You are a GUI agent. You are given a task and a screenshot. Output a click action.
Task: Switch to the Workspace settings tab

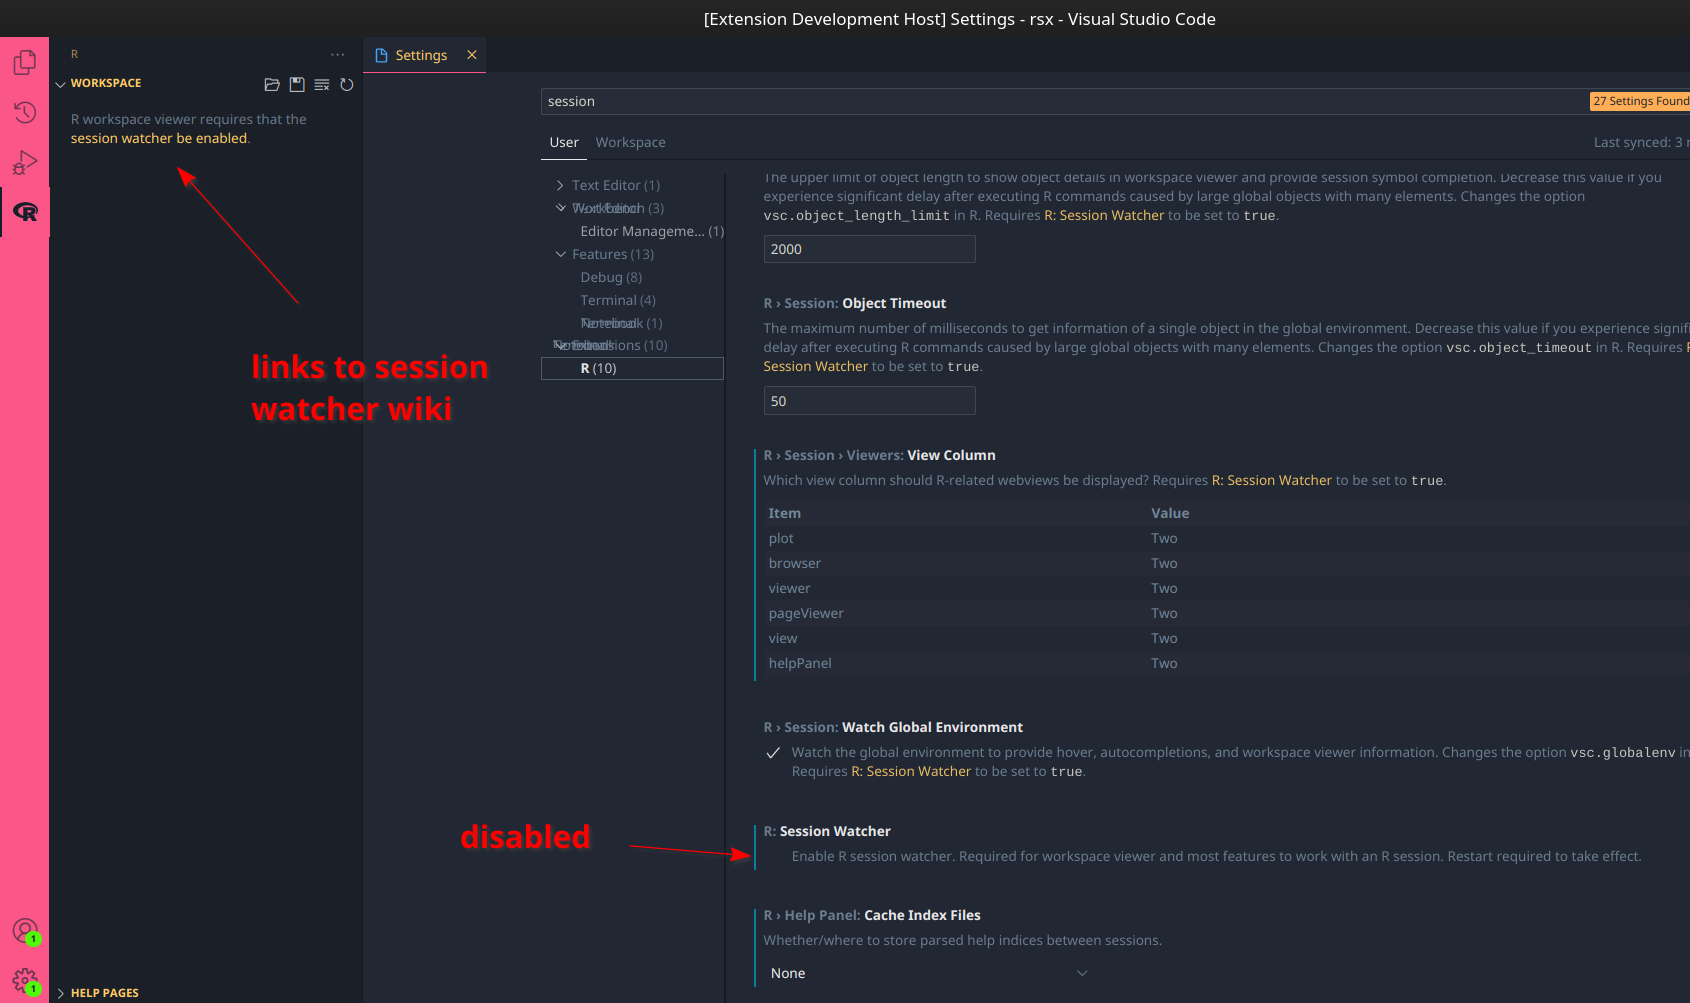630,142
